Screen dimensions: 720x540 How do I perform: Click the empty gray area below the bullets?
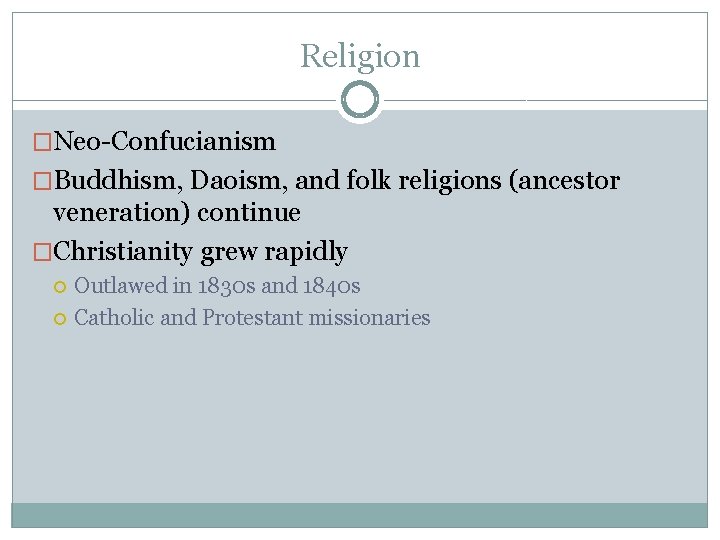360,420
